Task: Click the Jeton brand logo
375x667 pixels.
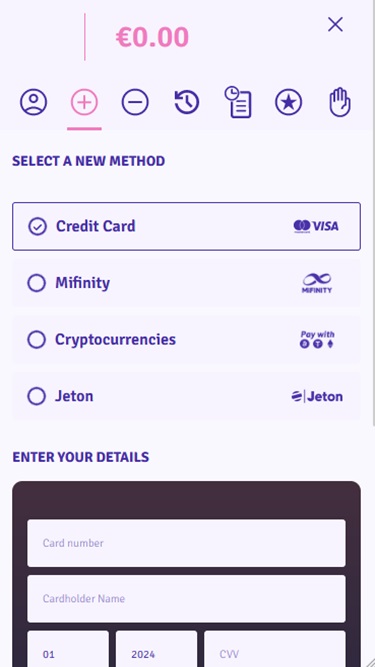Action: click(x=317, y=396)
